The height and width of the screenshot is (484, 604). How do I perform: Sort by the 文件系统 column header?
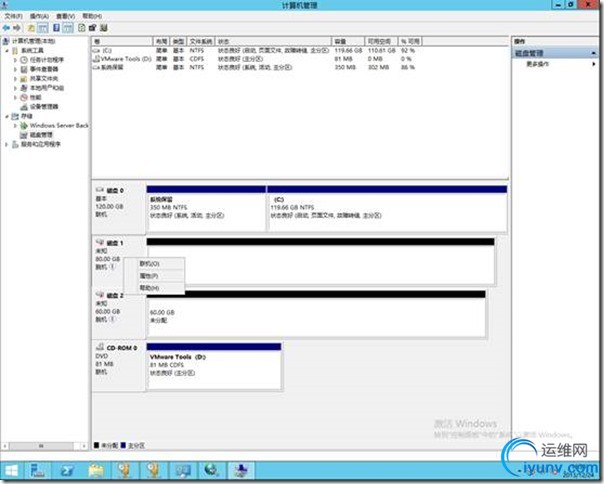(x=200, y=41)
